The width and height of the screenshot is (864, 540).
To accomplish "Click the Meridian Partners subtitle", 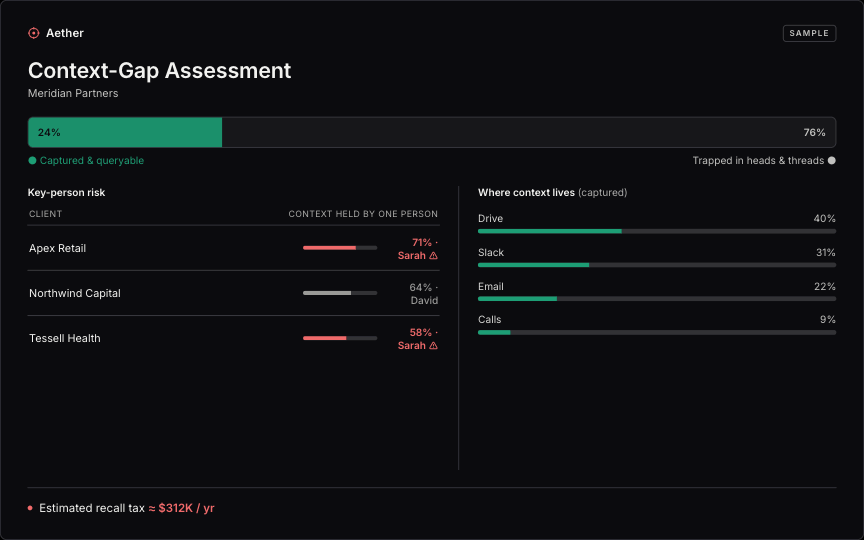I will [x=73, y=93].
